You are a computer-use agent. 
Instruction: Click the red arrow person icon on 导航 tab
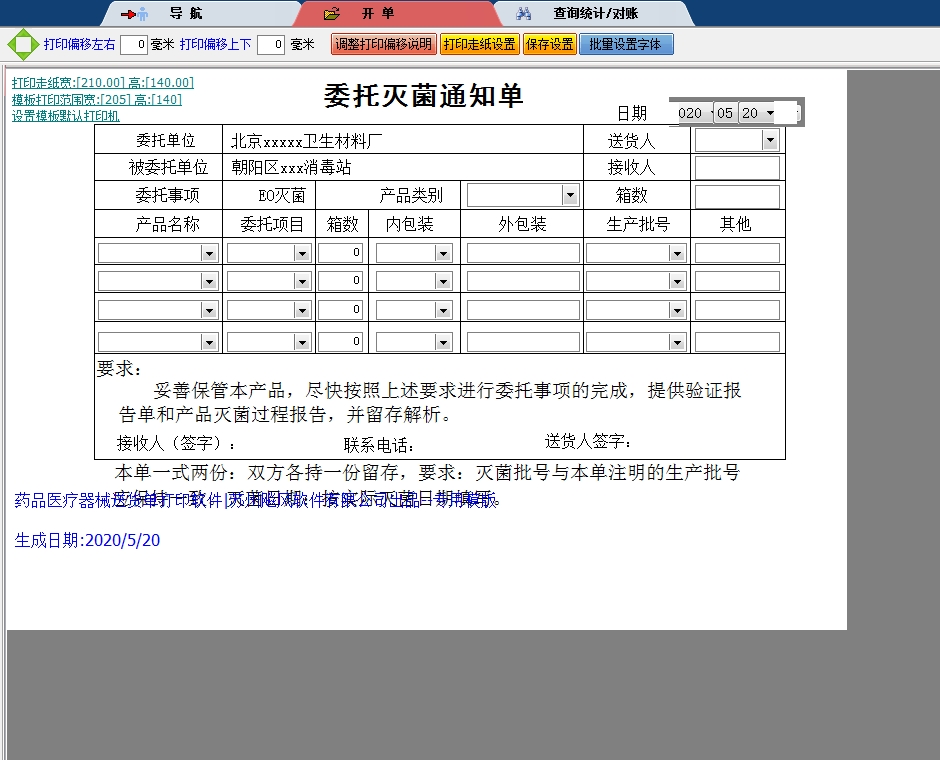point(135,13)
